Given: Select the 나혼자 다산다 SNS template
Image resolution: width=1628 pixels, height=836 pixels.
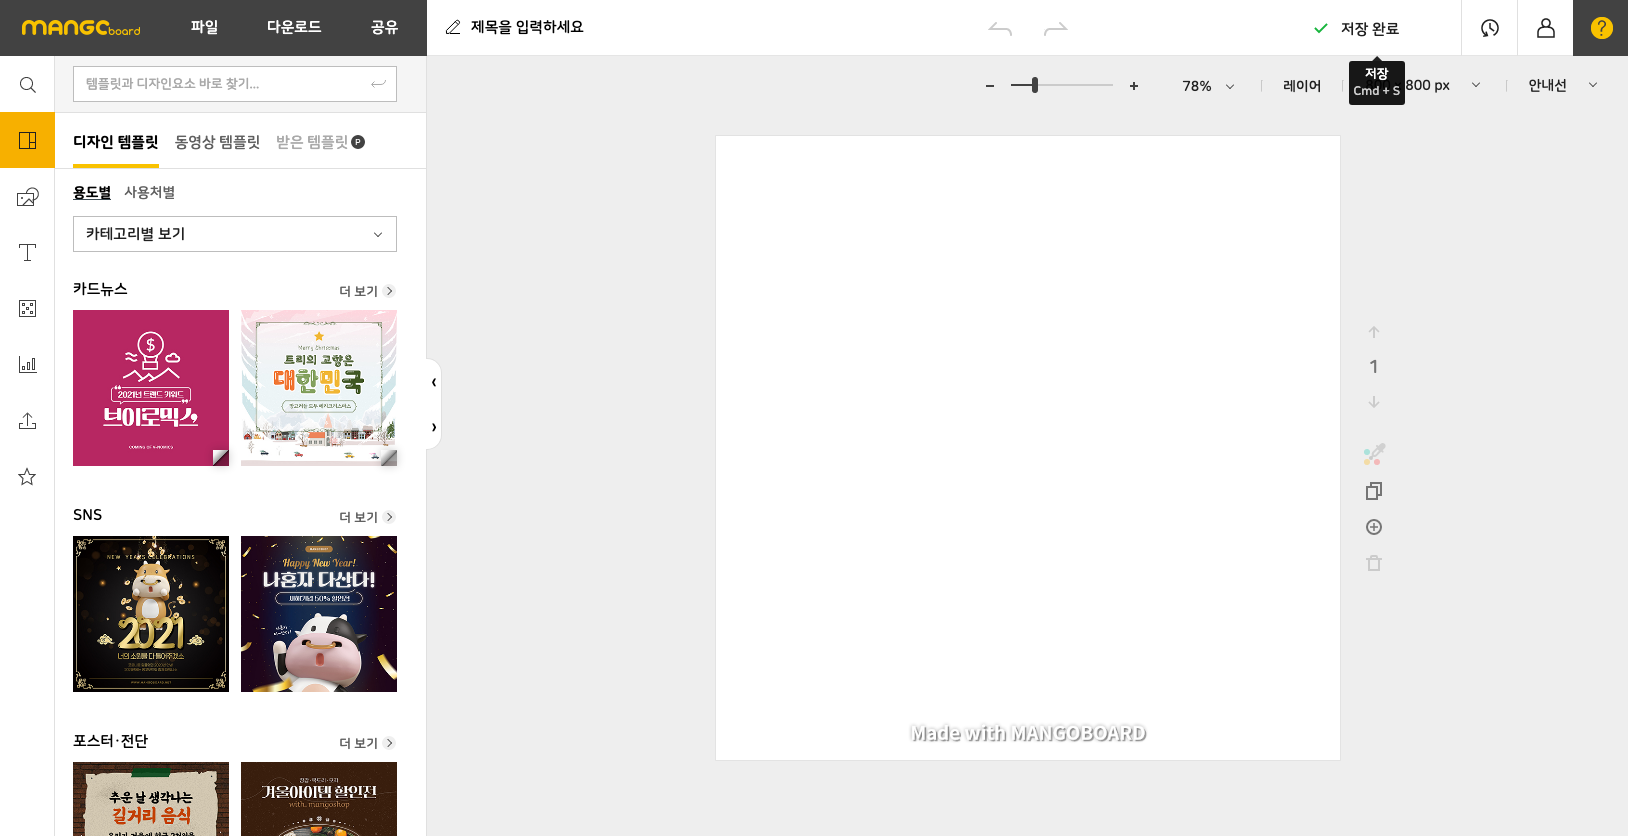Looking at the screenshot, I should tap(319, 614).
